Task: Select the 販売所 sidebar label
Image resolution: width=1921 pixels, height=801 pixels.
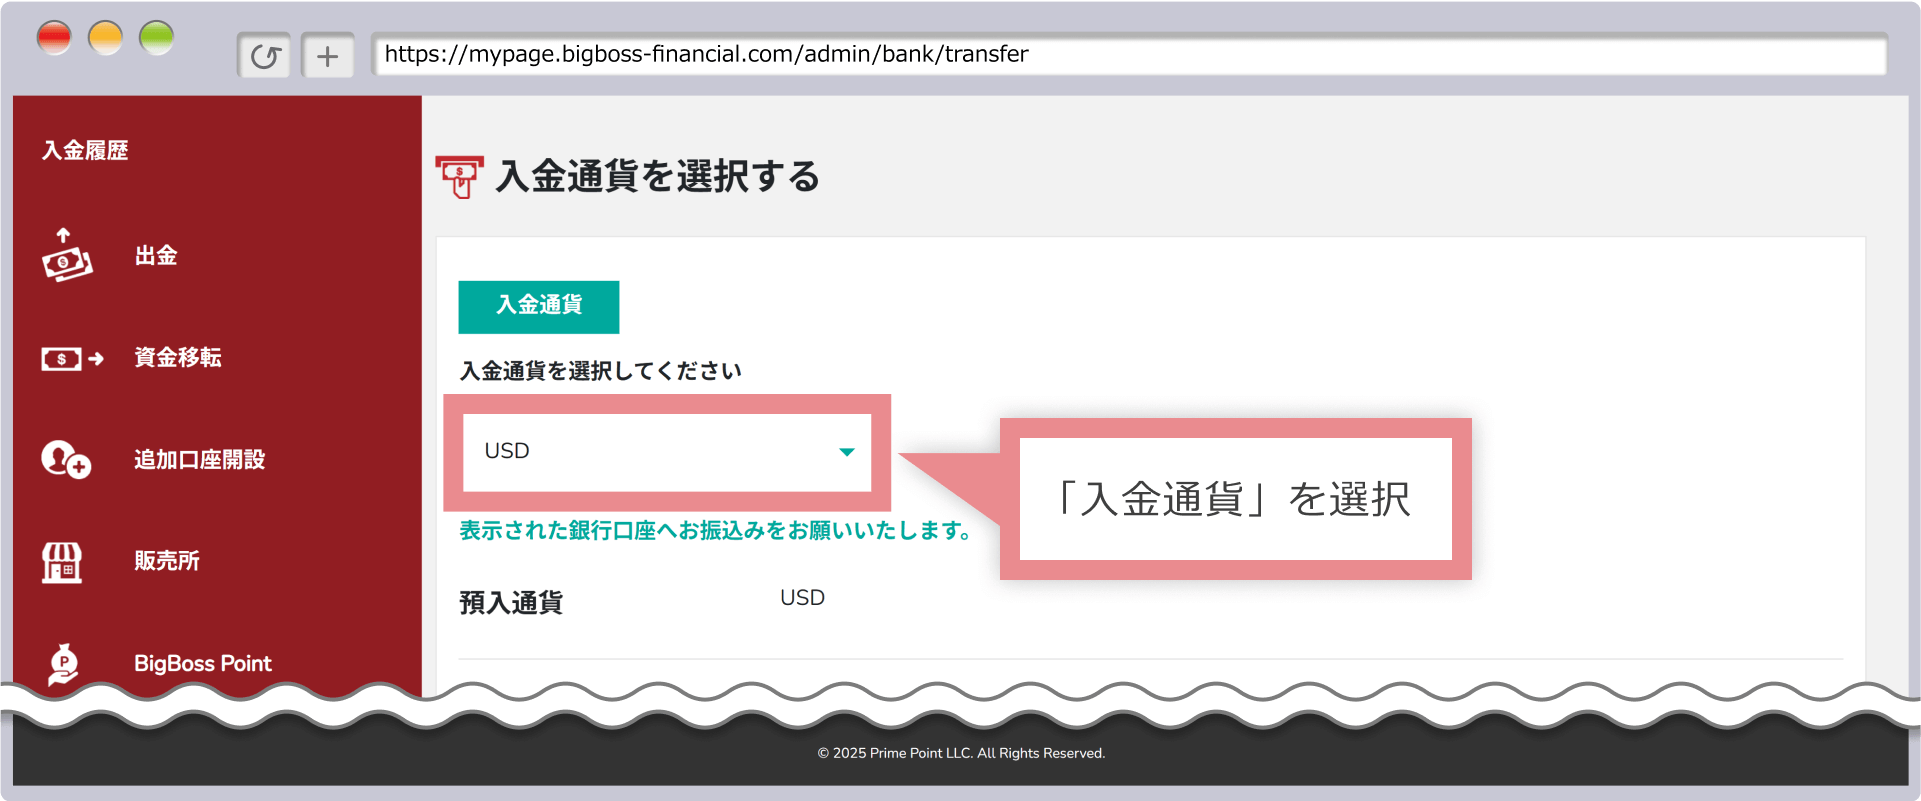Action: (x=167, y=562)
